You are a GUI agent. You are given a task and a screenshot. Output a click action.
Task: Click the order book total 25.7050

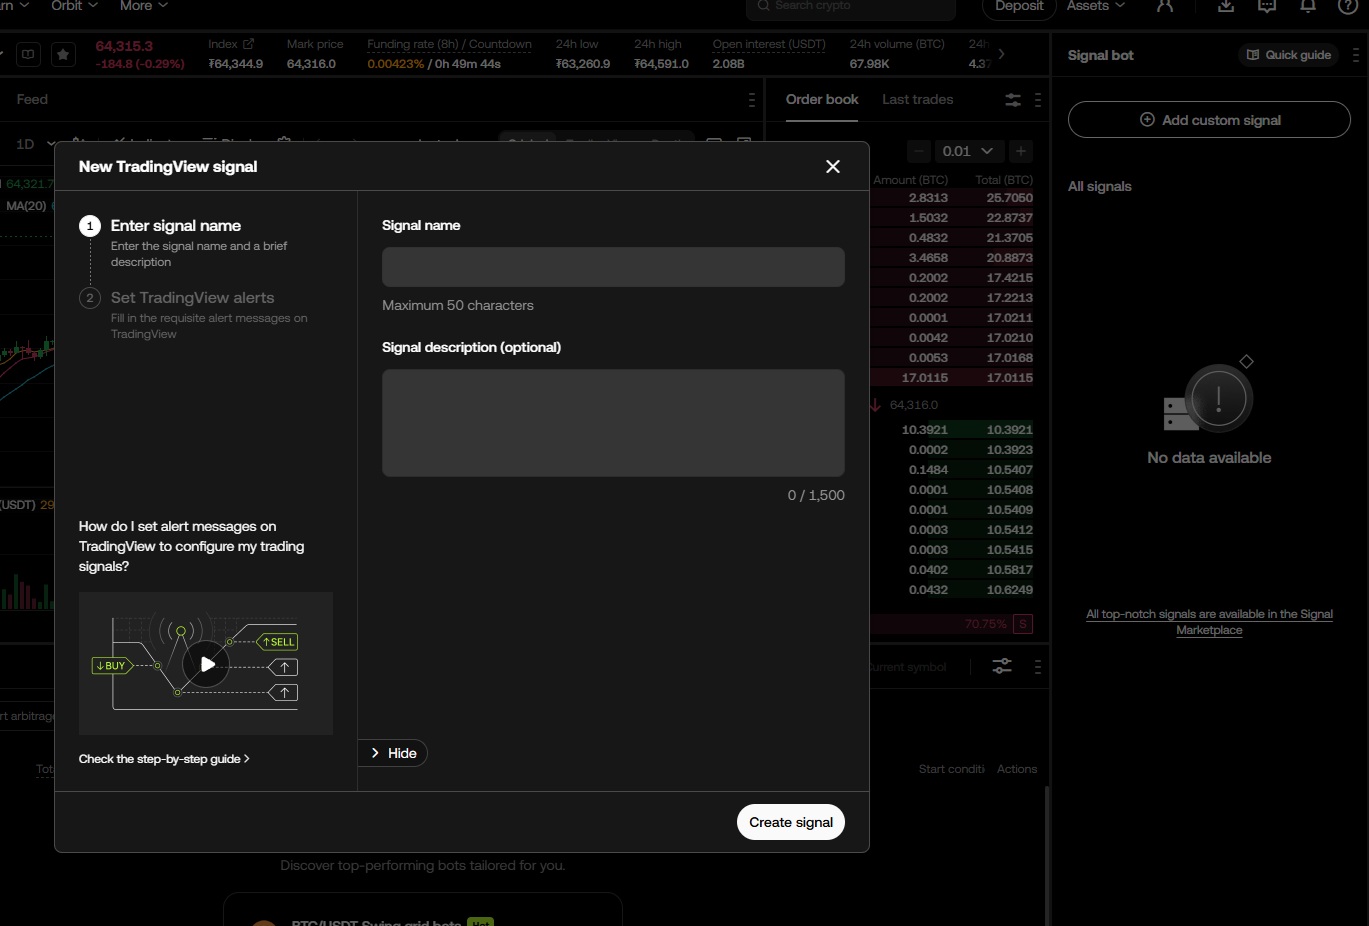pyautogui.click(x=1009, y=198)
